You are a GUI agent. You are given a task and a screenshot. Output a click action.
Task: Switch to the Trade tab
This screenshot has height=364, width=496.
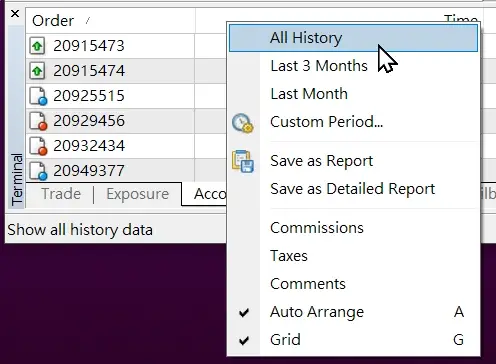(61, 194)
